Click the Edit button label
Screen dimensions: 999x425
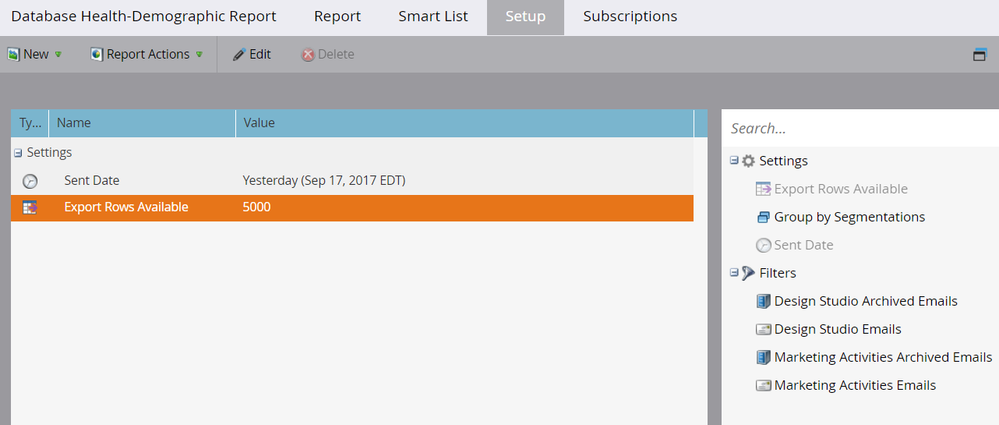pos(260,55)
